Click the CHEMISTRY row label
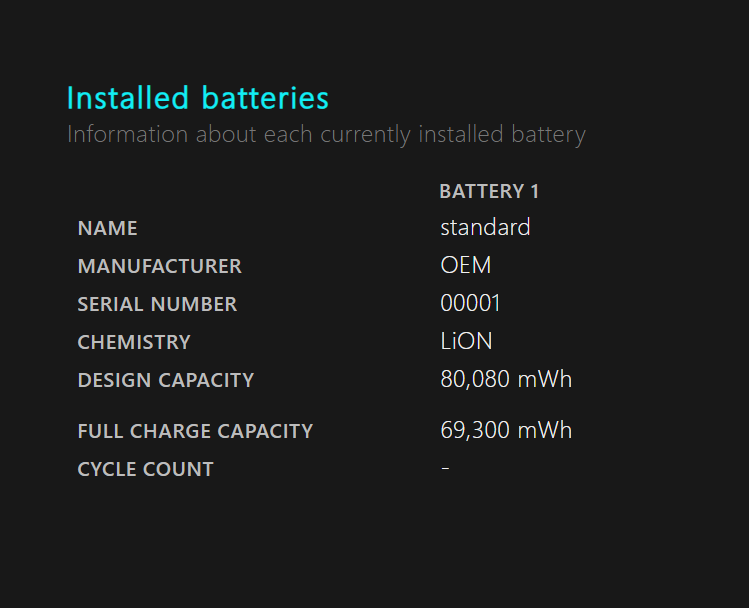Screen dimensions: 749x608 tap(134, 342)
